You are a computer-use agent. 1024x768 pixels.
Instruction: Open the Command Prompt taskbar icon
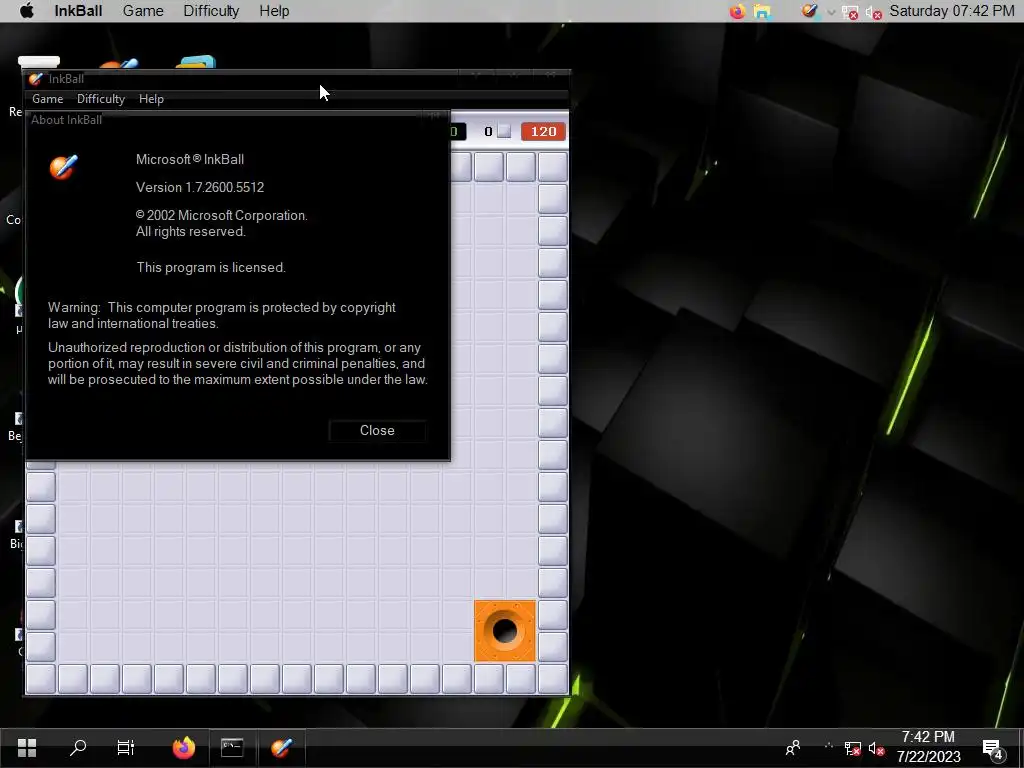[232, 747]
